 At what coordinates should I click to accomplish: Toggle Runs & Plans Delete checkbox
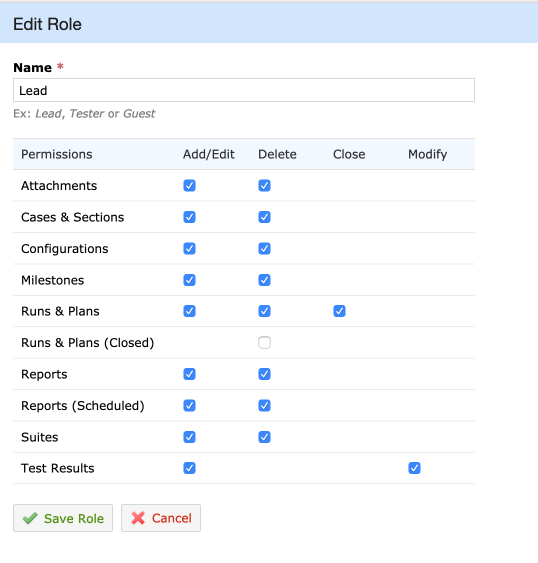[x=264, y=311]
